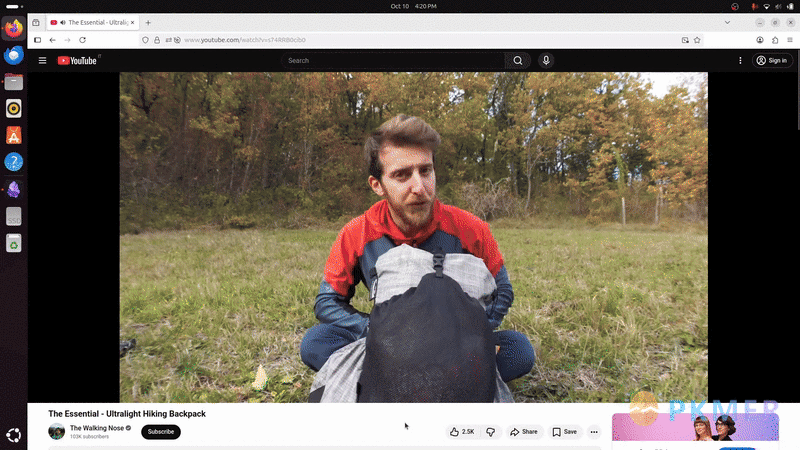Open the three-dot more actions menu

pos(594,432)
